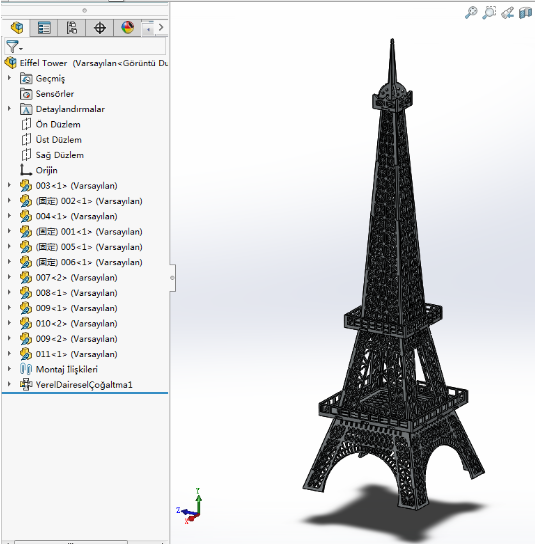Expand part 004<1> in the tree
This screenshot has height=544, width=535.
tap(9, 216)
